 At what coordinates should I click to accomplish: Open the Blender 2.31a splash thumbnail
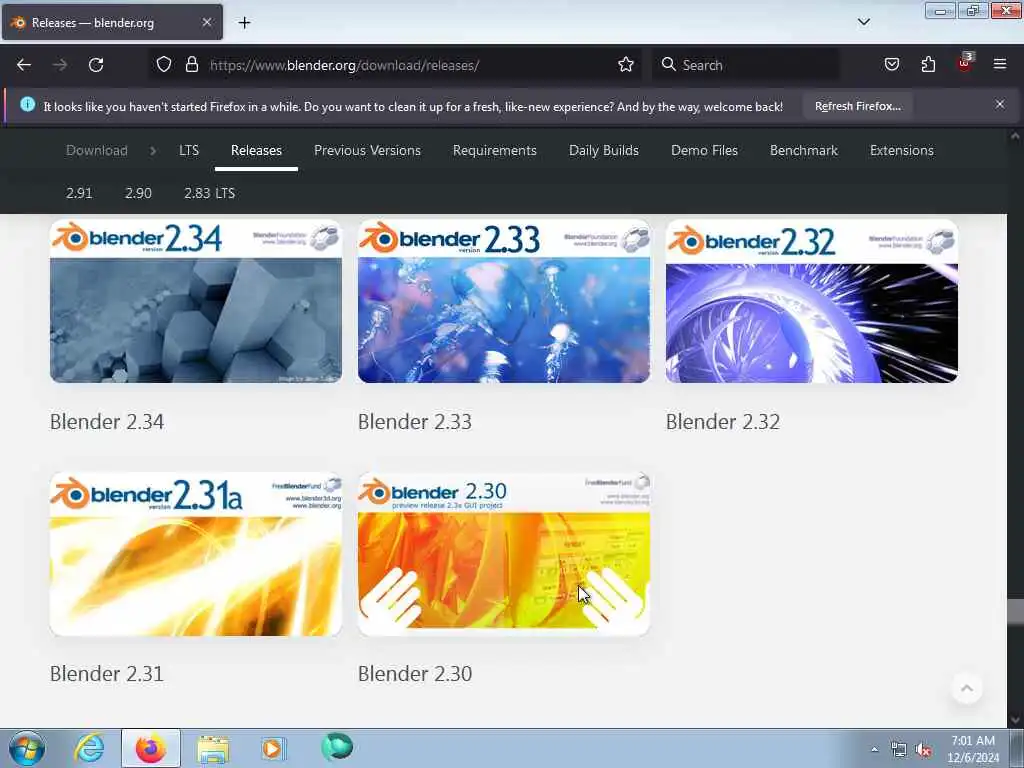196,554
